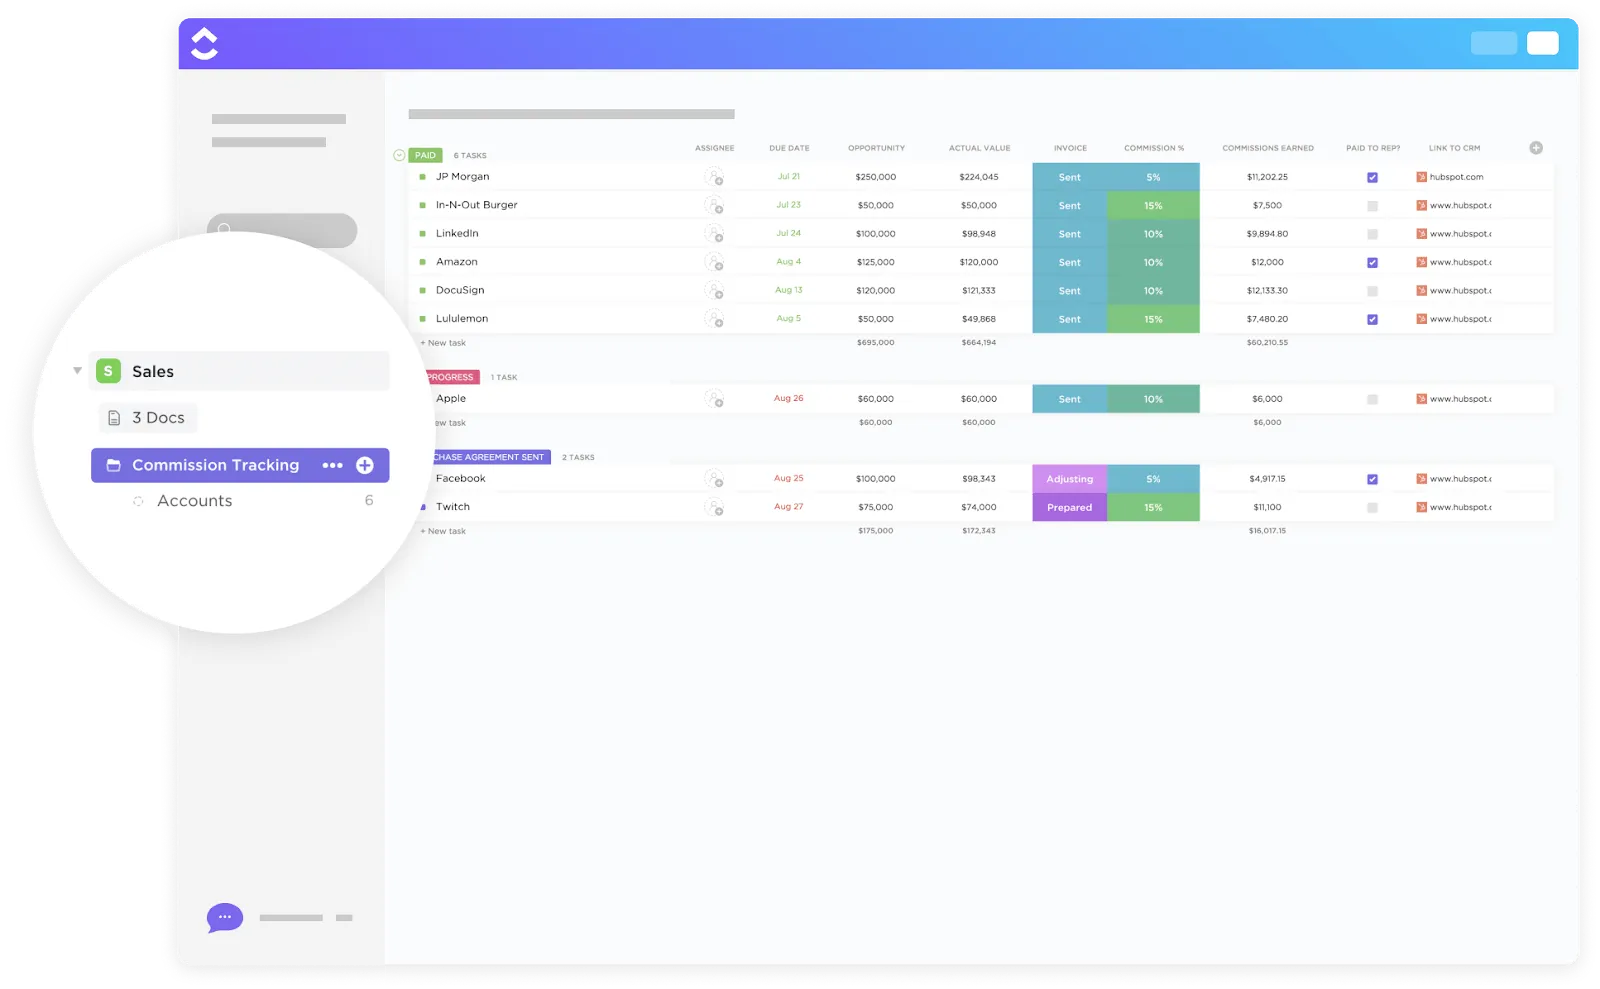Sort by the Due Date column header

[789, 148]
